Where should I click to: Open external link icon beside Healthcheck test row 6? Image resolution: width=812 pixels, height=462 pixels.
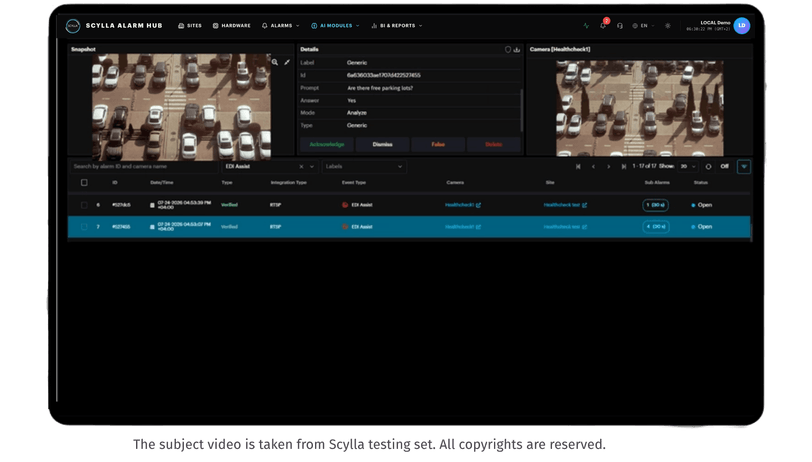click(585, 205)
